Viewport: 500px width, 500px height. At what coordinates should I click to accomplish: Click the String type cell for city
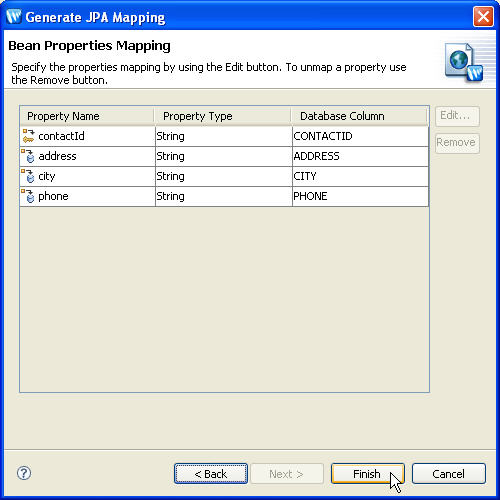point(224,176)
